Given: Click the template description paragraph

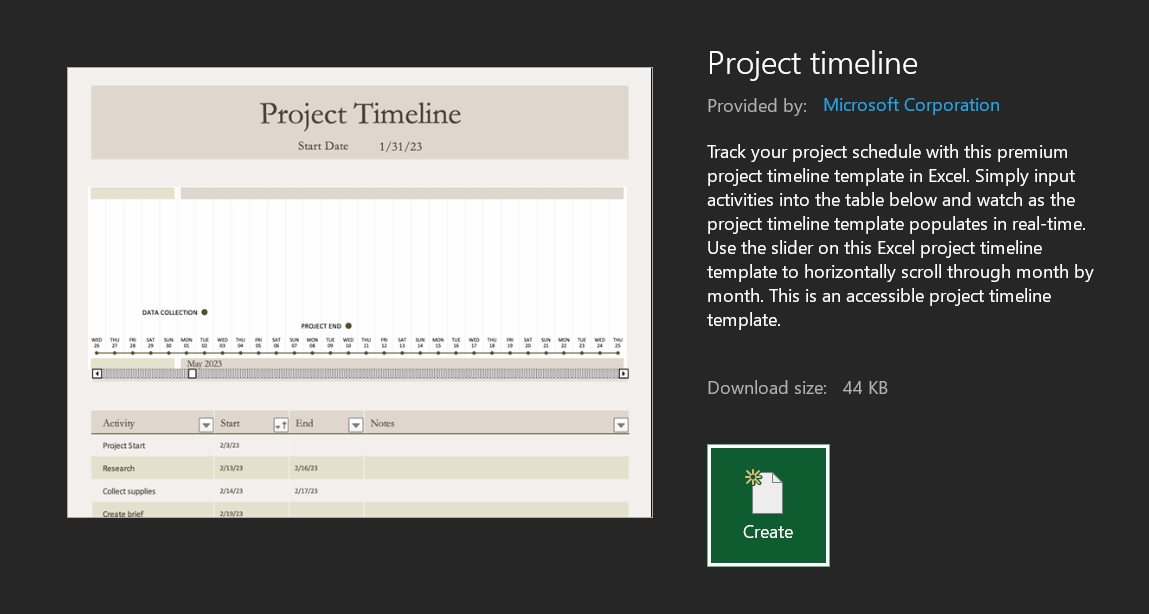Looking at the screenshot, I should [901, 236].
